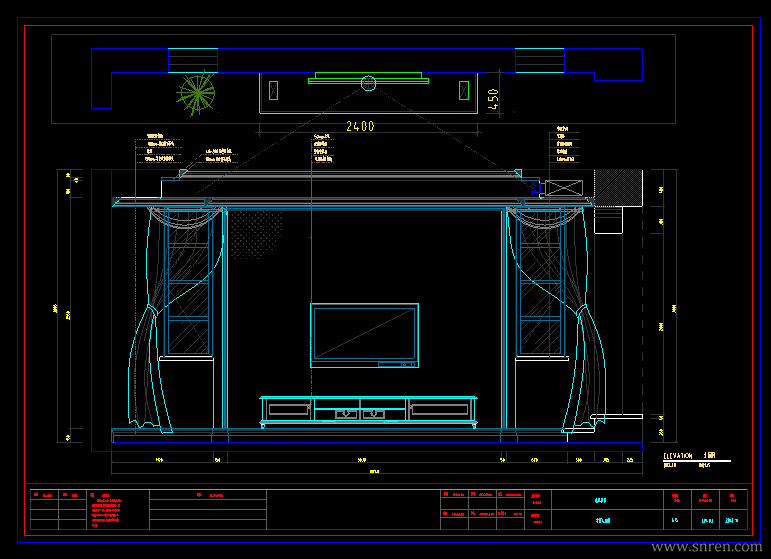Viewport: 771px width, 559px height.
Task: Click the hatched circular pattern near left column
Action: point(256,235)
